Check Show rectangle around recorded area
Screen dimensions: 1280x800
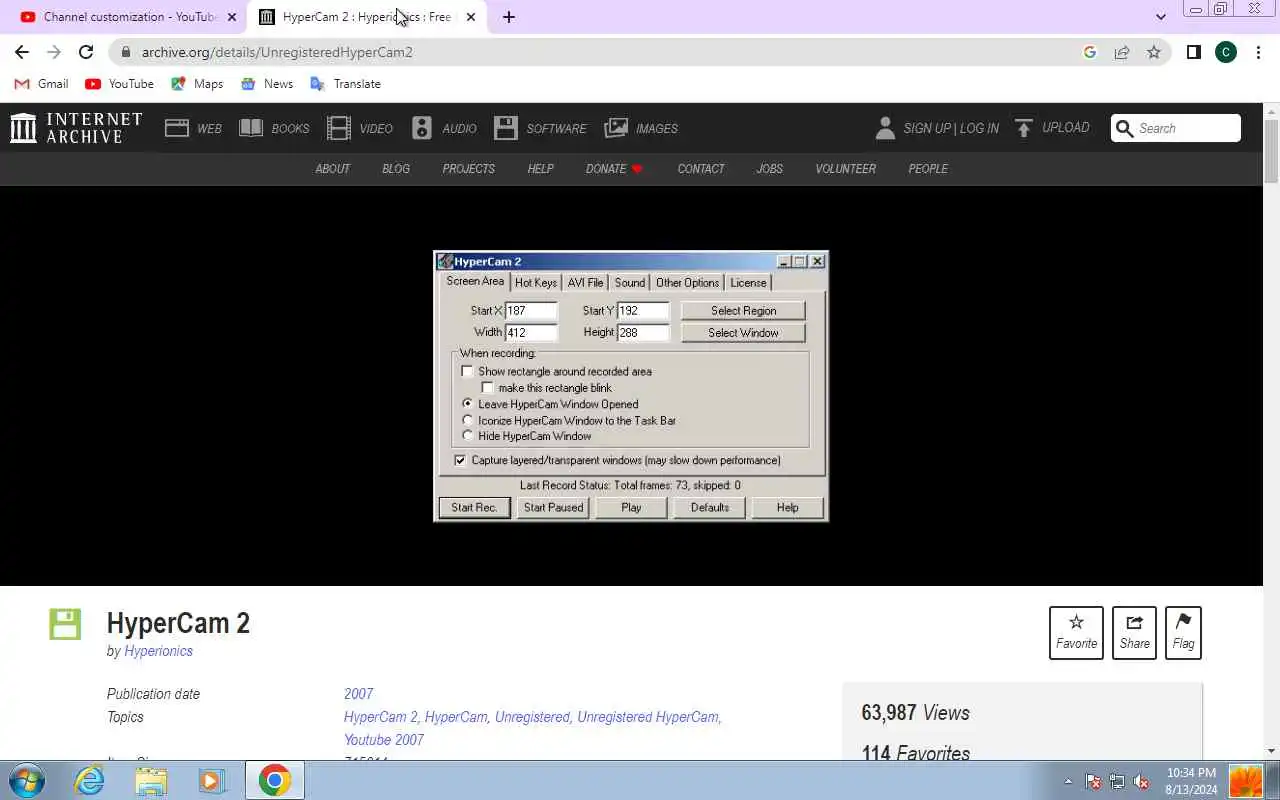[x=467, y=371]
